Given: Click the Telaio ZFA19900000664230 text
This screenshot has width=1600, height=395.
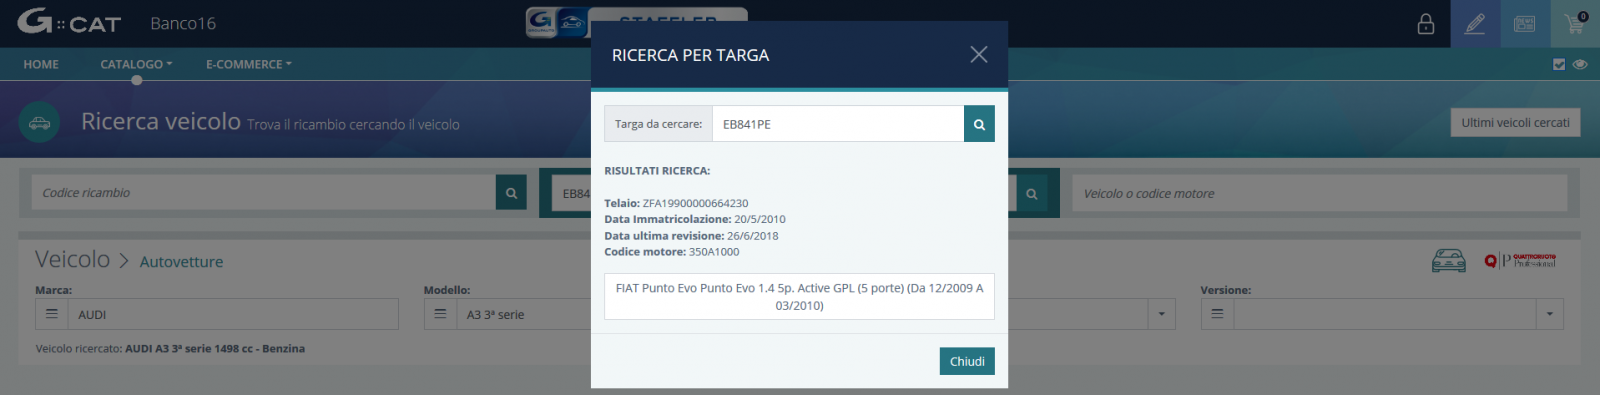Looking at the screenshot, I should point(676,203).
